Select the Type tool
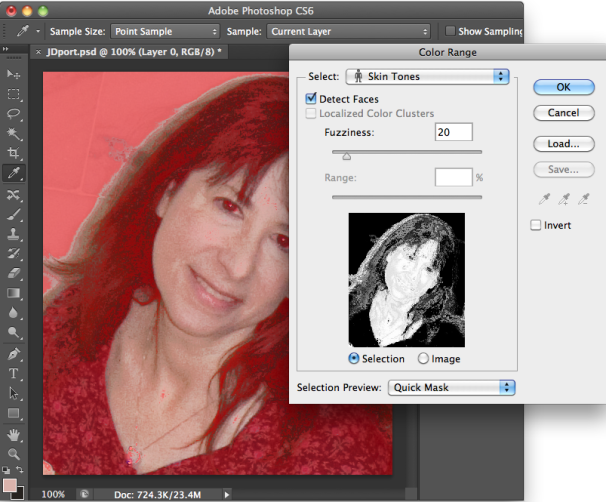This screenshot has height=502, width=606. click(14, 374)
